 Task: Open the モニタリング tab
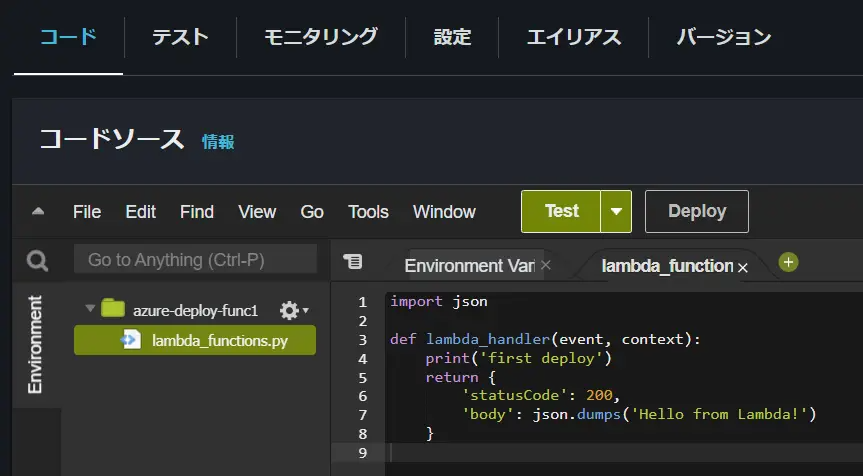321,37
